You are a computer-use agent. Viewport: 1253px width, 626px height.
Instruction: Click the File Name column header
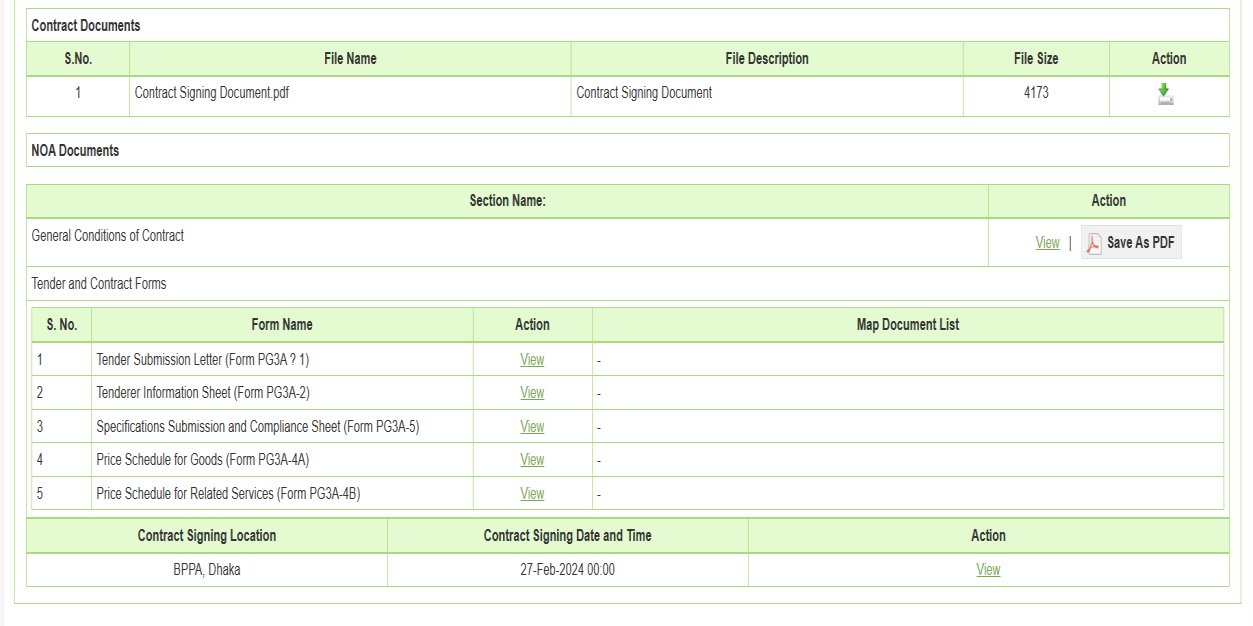[x=350, y=59]
